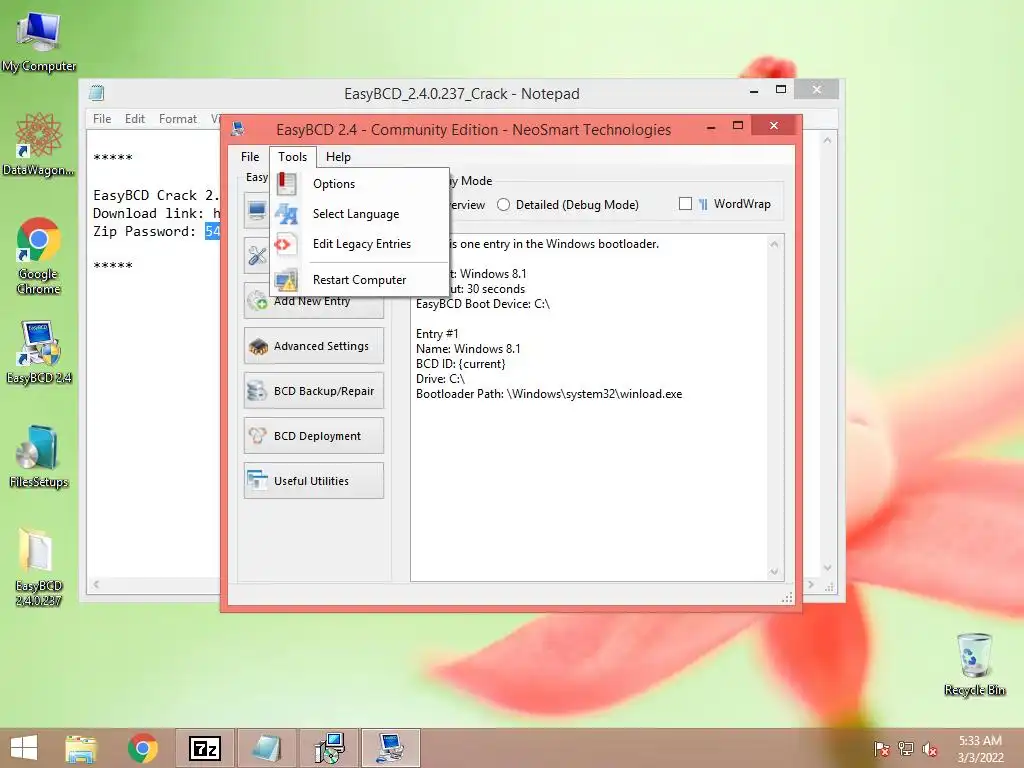Open Chrome from the taskbar

click(142, 748)
